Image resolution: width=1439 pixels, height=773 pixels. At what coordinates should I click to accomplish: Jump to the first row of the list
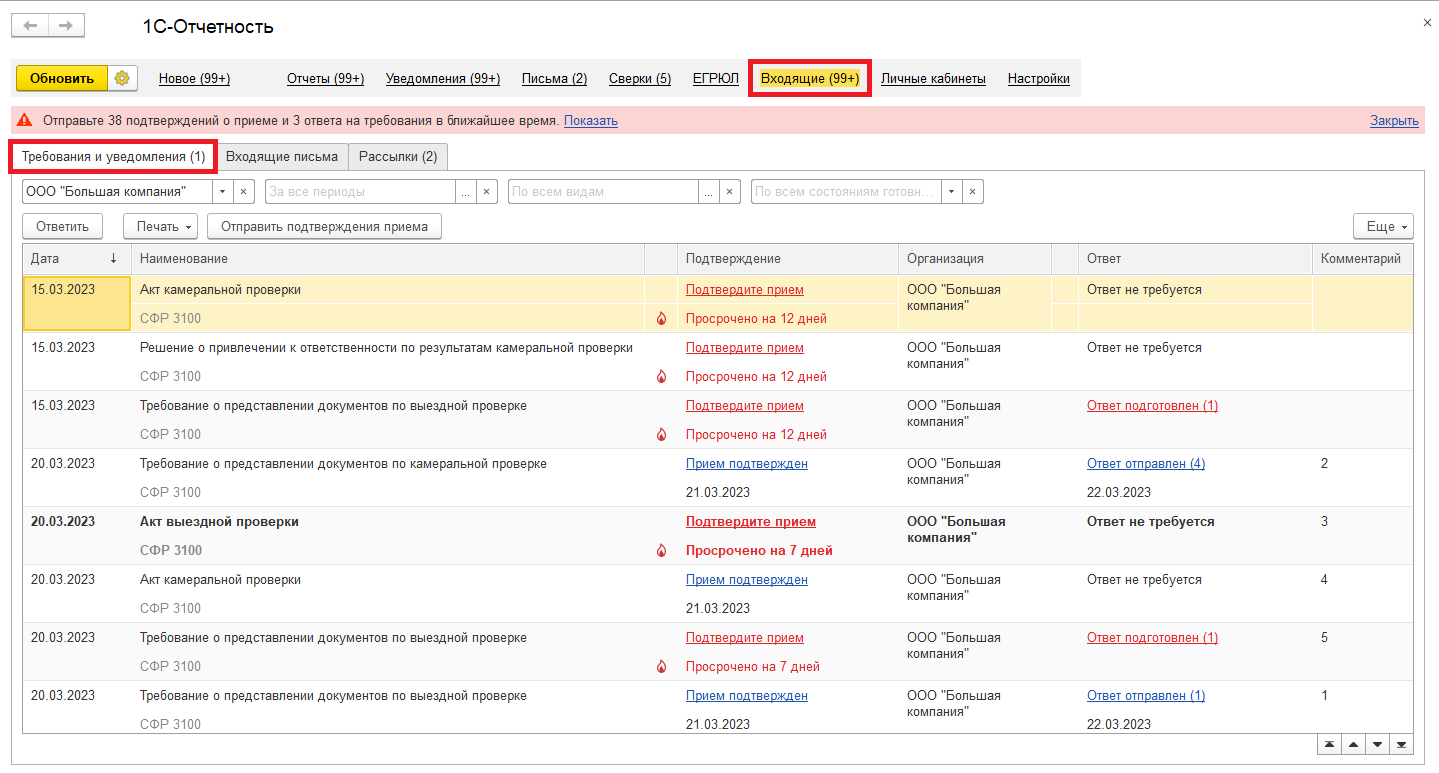[1329, 745]
